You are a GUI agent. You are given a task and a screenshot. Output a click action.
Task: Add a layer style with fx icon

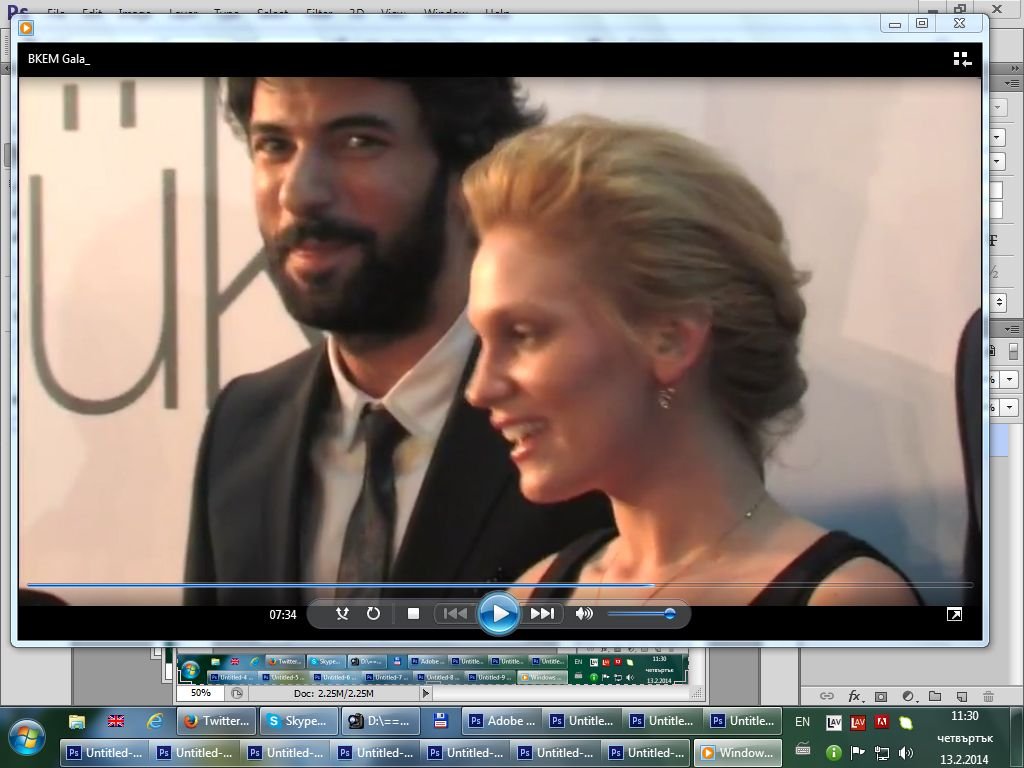tap(855, 696)
